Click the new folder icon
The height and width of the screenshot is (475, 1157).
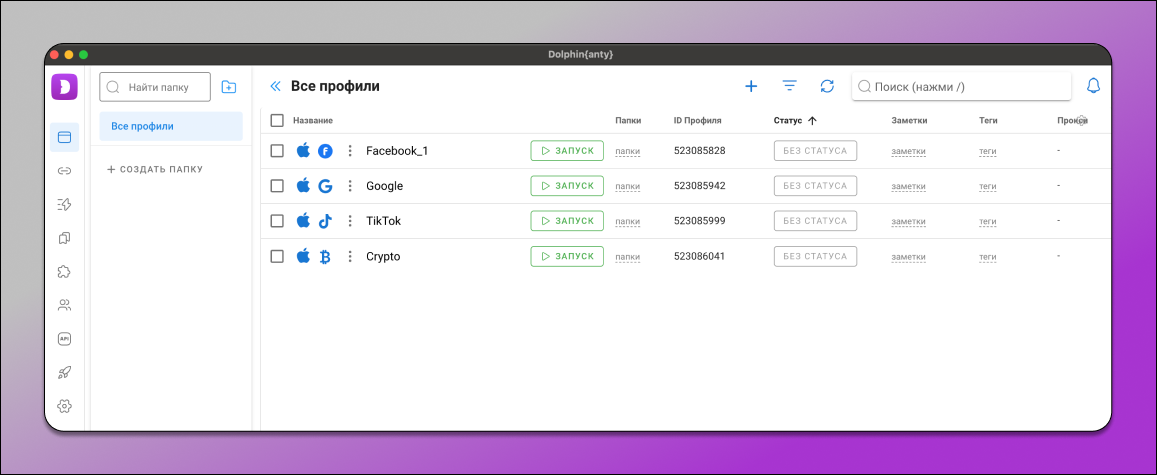tap(229, 87)
